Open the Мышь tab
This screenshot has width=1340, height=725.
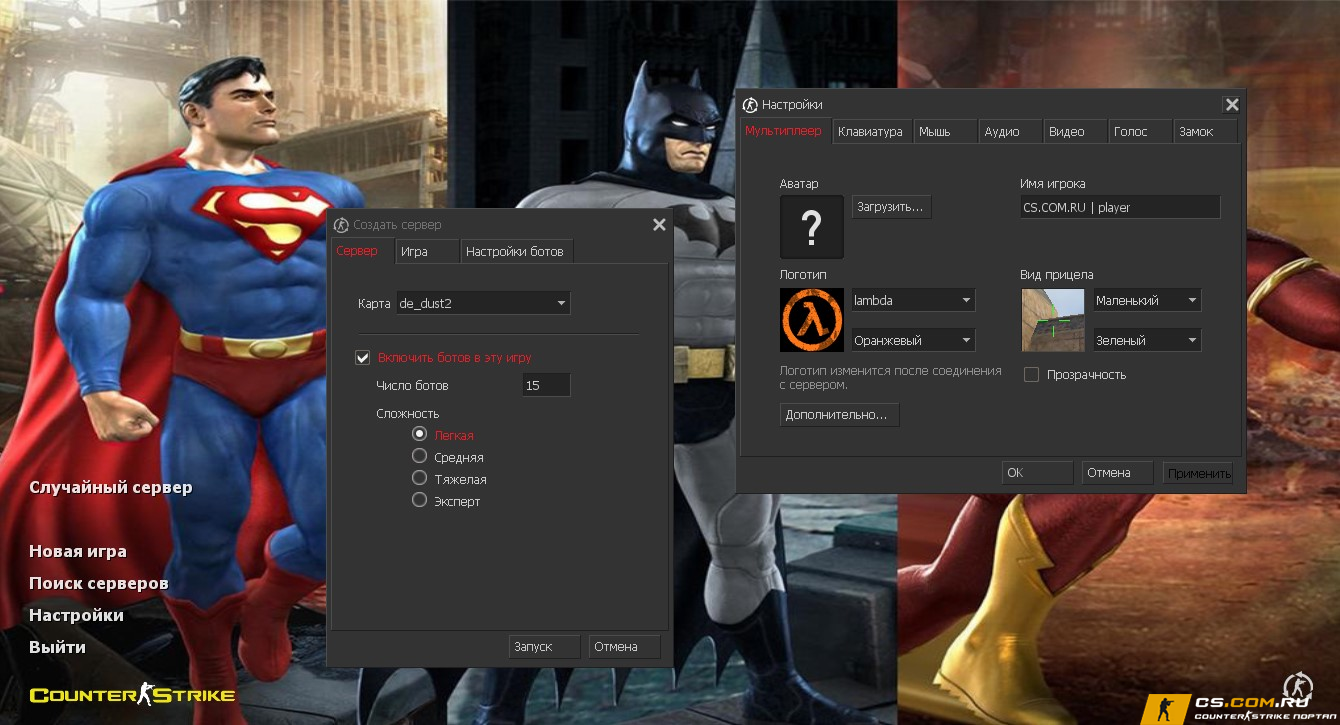pyautogui.click(x=946, y=132)
